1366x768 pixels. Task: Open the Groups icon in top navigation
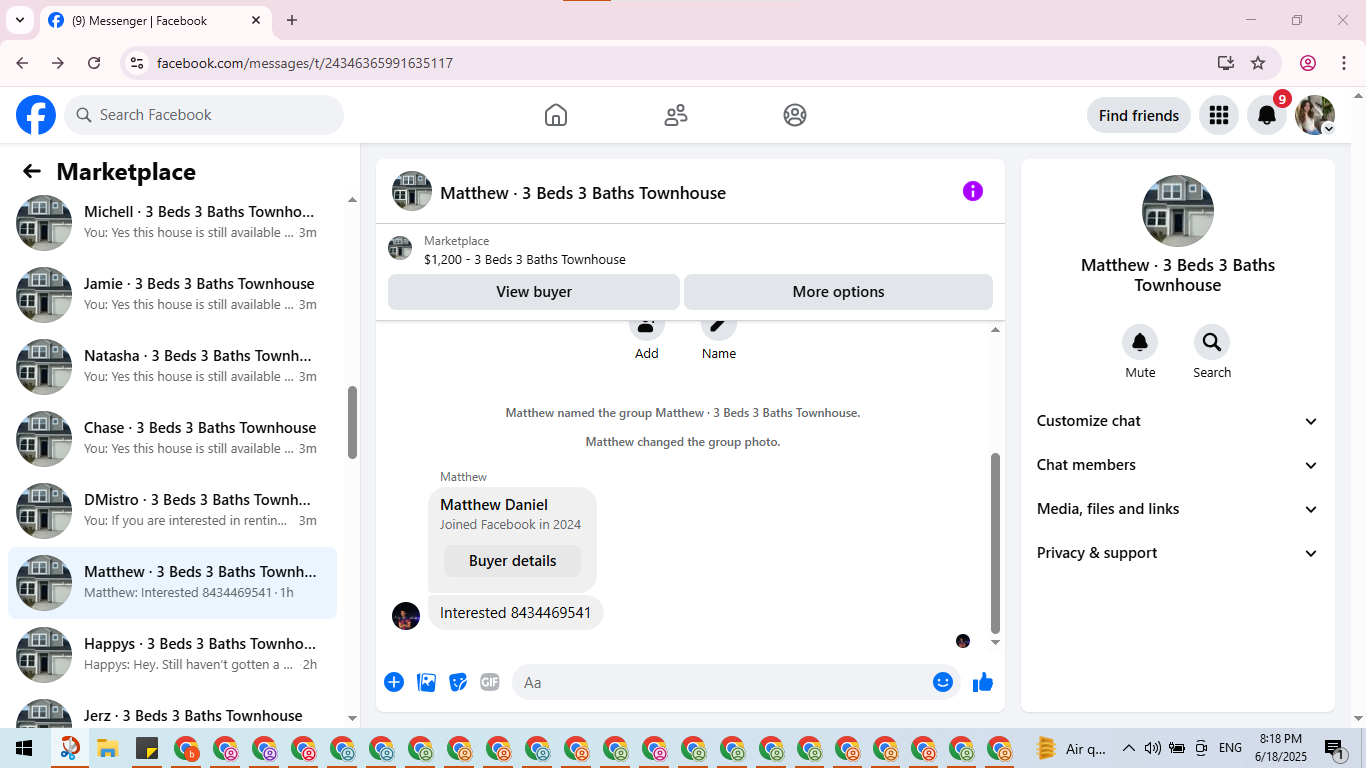(795, 115)
